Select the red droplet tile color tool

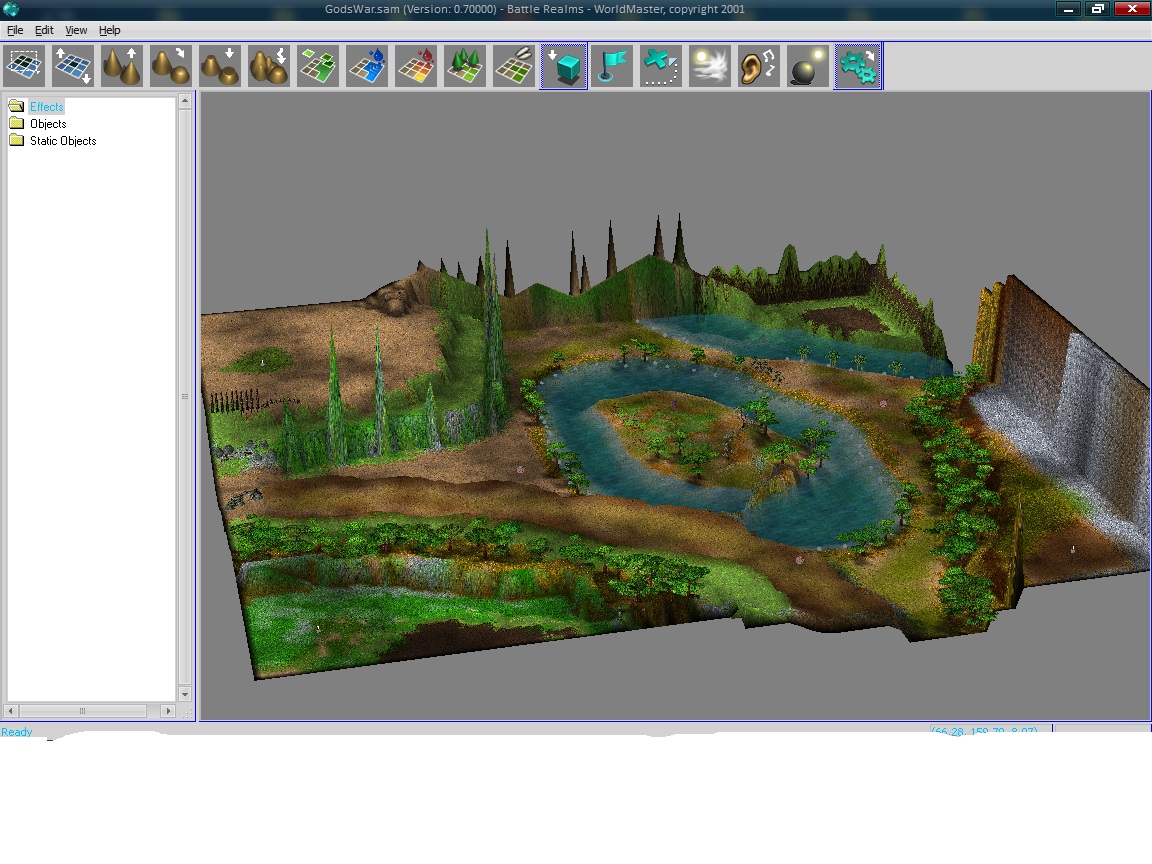[x=416, y=66]
